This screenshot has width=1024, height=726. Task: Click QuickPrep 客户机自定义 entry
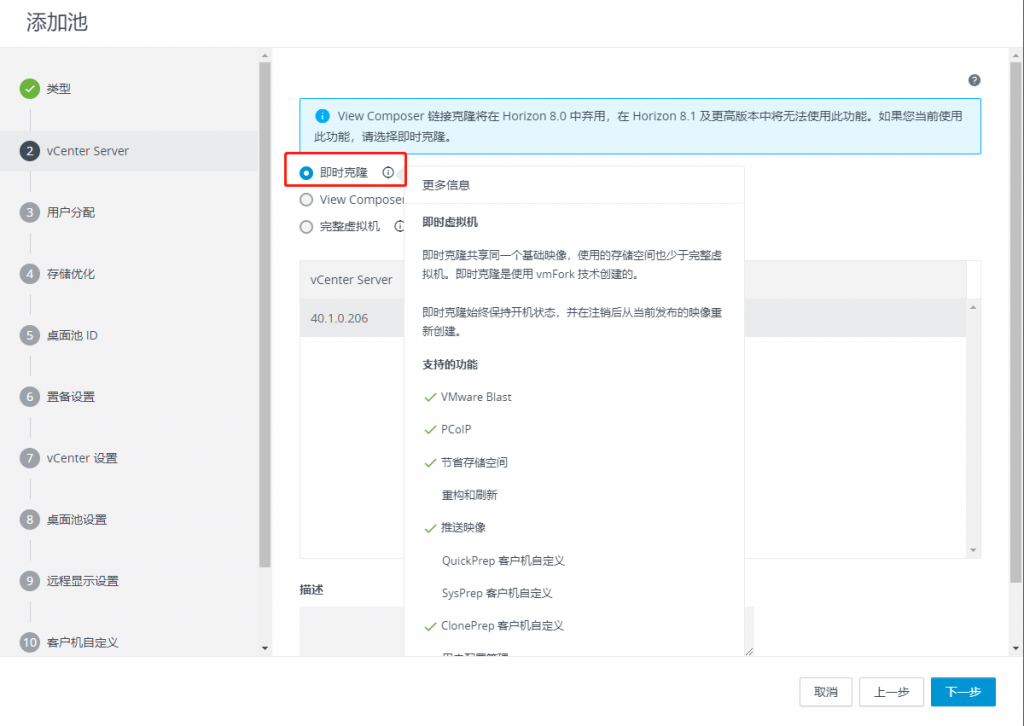[503, 561]
